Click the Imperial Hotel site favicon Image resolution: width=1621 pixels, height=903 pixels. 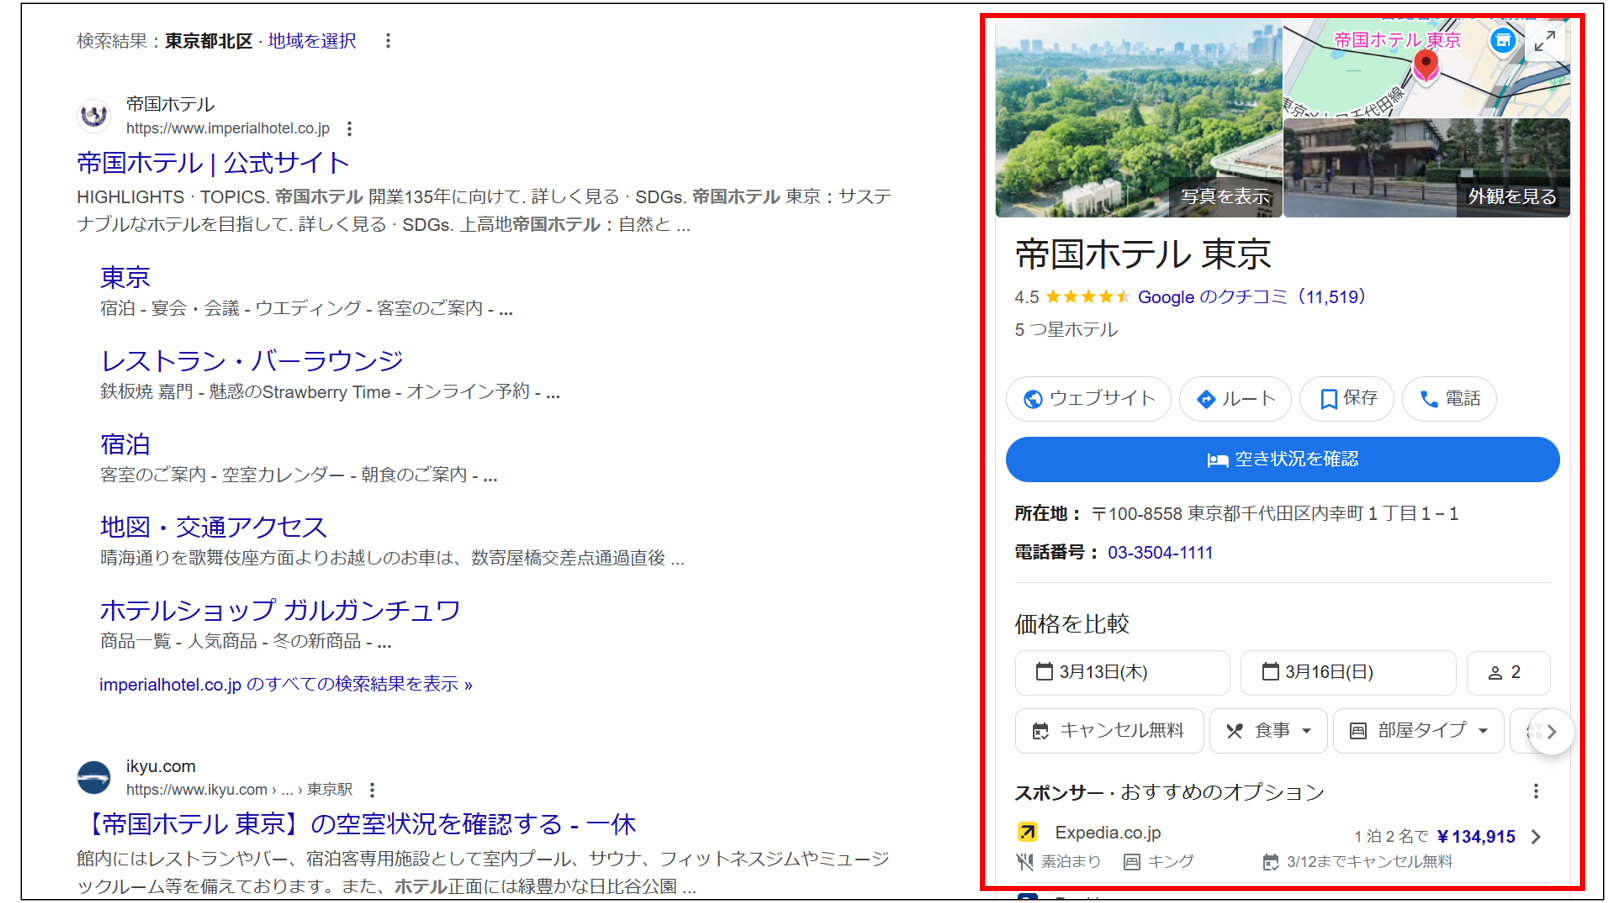[x=94, y=115]
